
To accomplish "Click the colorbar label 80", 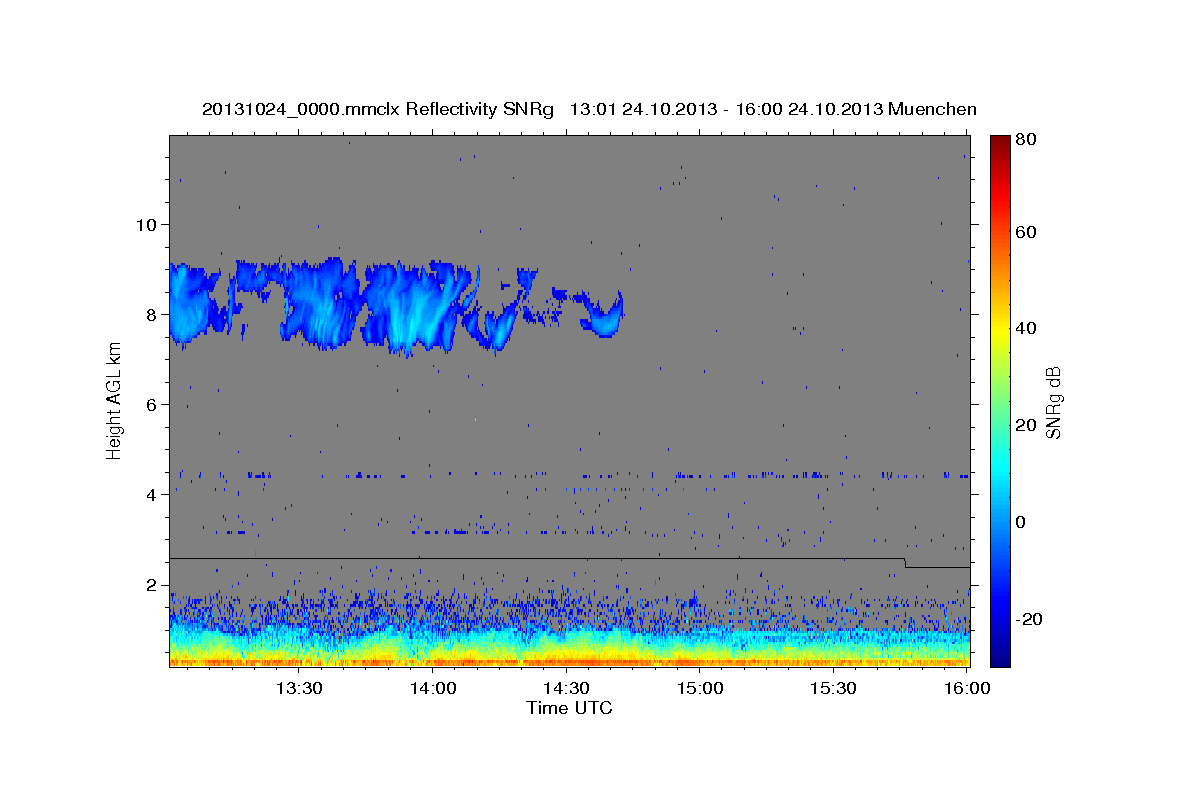I will [x=1025, y=140].
